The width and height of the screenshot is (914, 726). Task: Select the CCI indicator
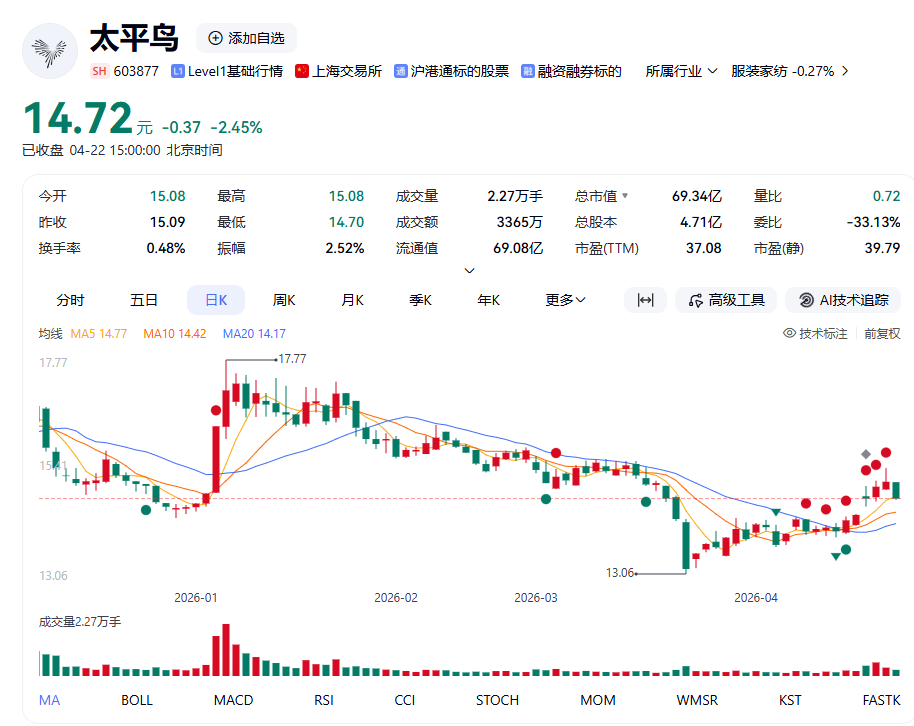(405, 700)
